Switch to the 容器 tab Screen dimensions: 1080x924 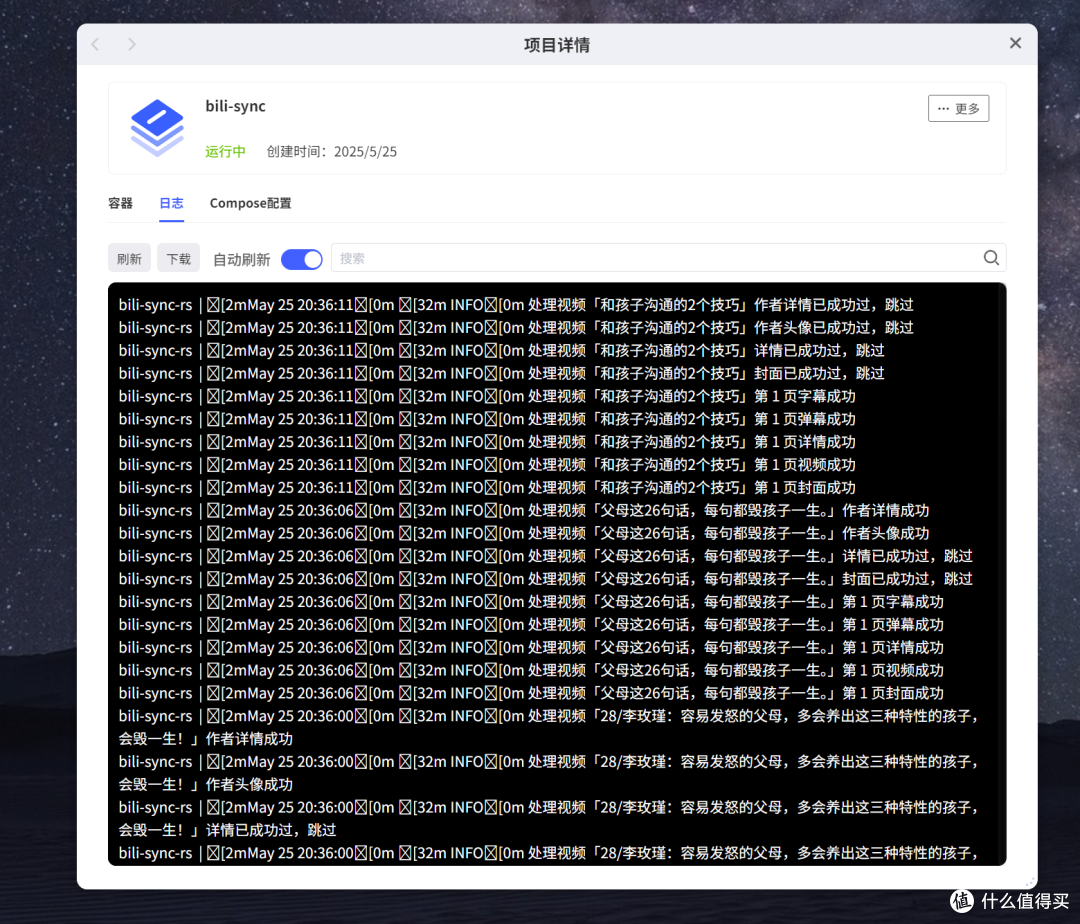[x=121, y=203]
